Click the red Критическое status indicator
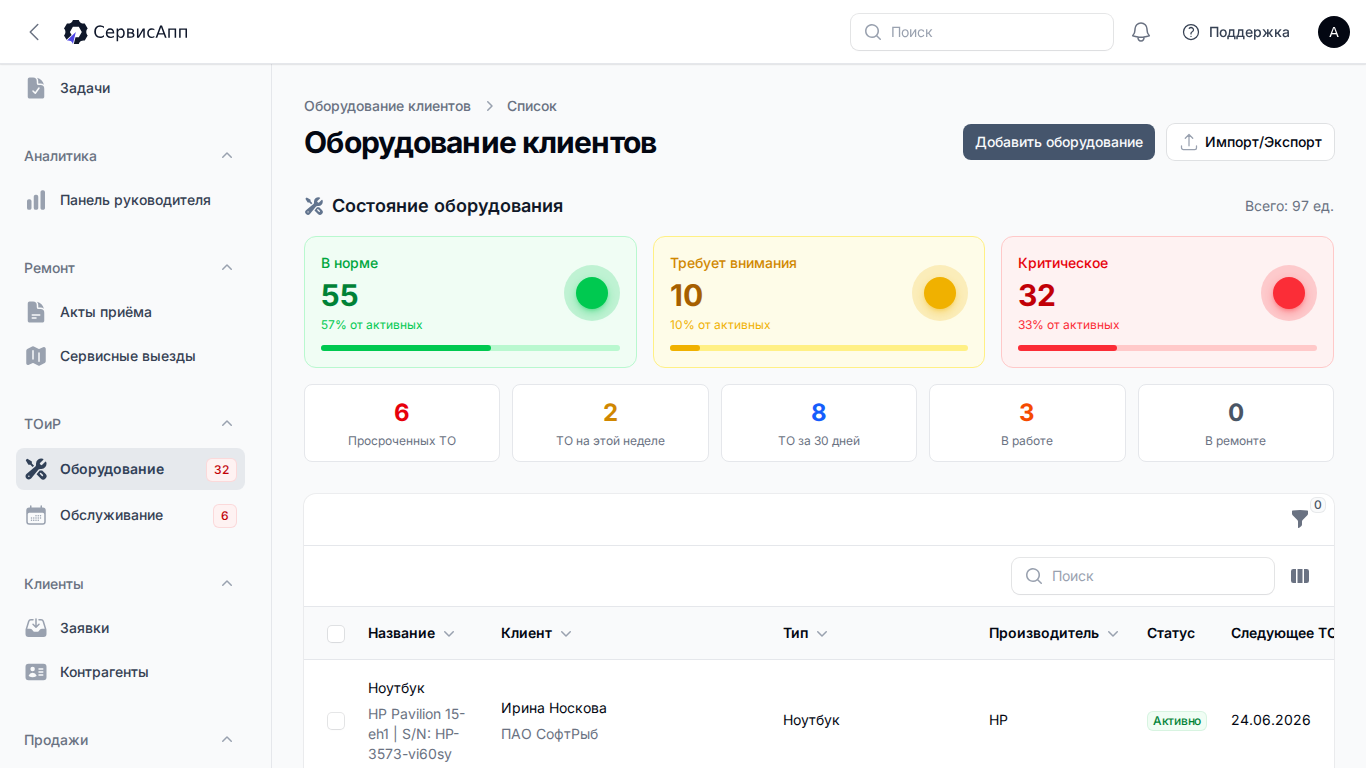The image size is (1366, 768). tap(1289, 293)
